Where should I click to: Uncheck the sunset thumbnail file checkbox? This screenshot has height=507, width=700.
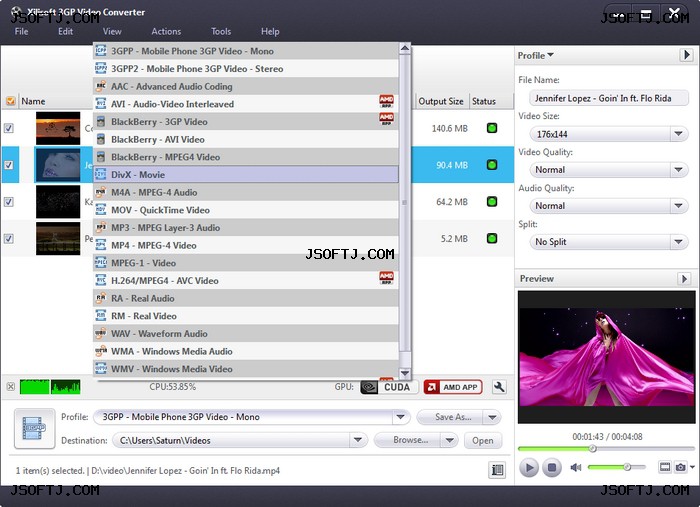click(8, 129)
